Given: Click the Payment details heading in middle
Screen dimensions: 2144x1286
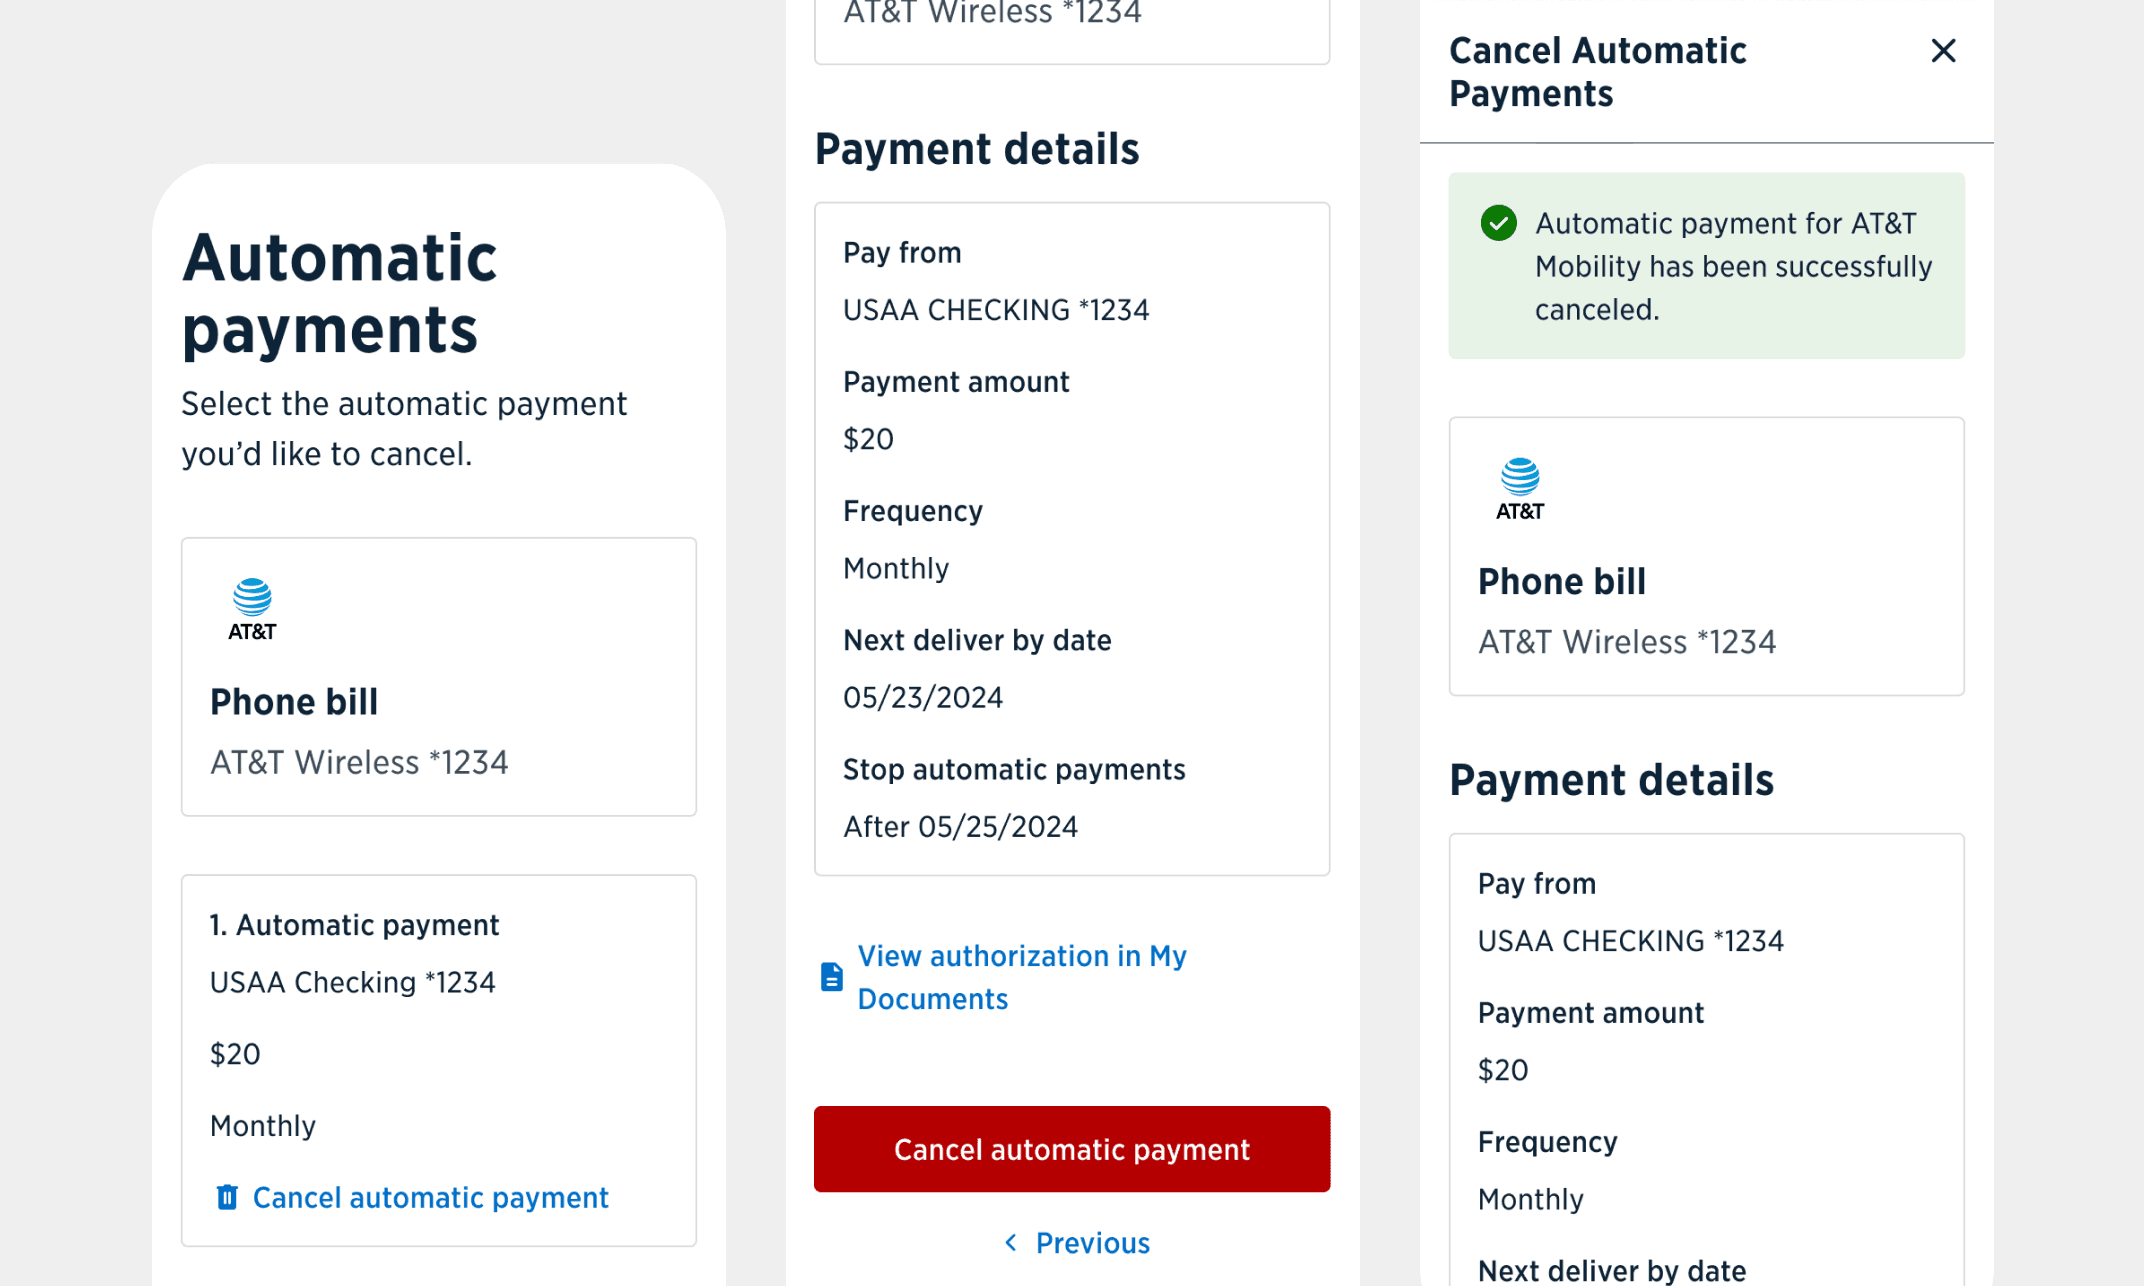Looking at the screenshot, I should point(977,149).
